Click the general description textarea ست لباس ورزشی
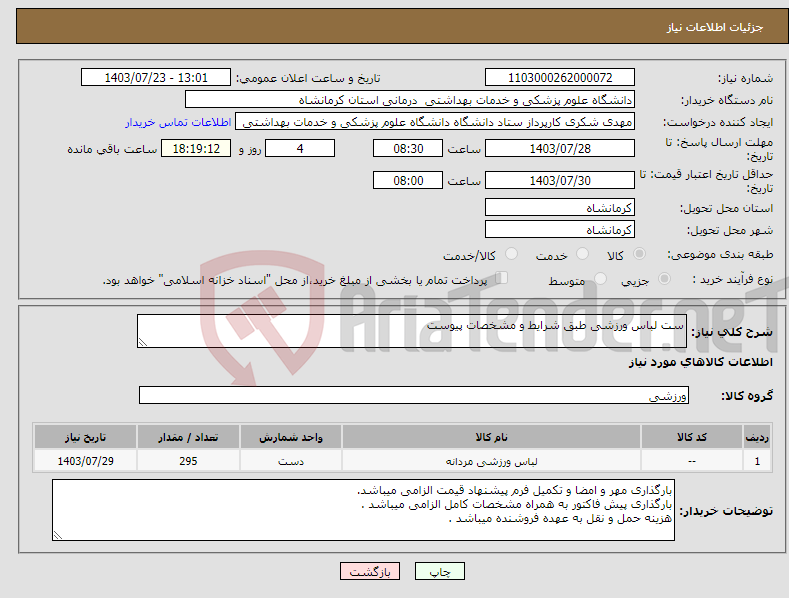Image resolution: width=789 pixels, height=598 pixels. pyautogui.click(x=412, y=331)
